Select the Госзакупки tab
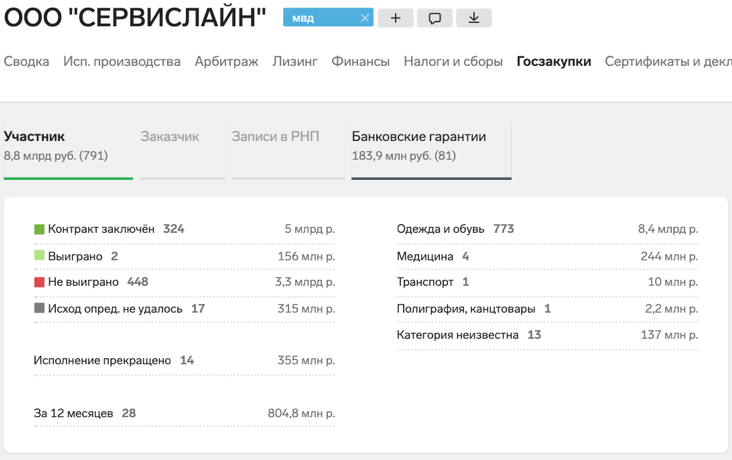The image size is (732, 460). (x=554, y=61)
